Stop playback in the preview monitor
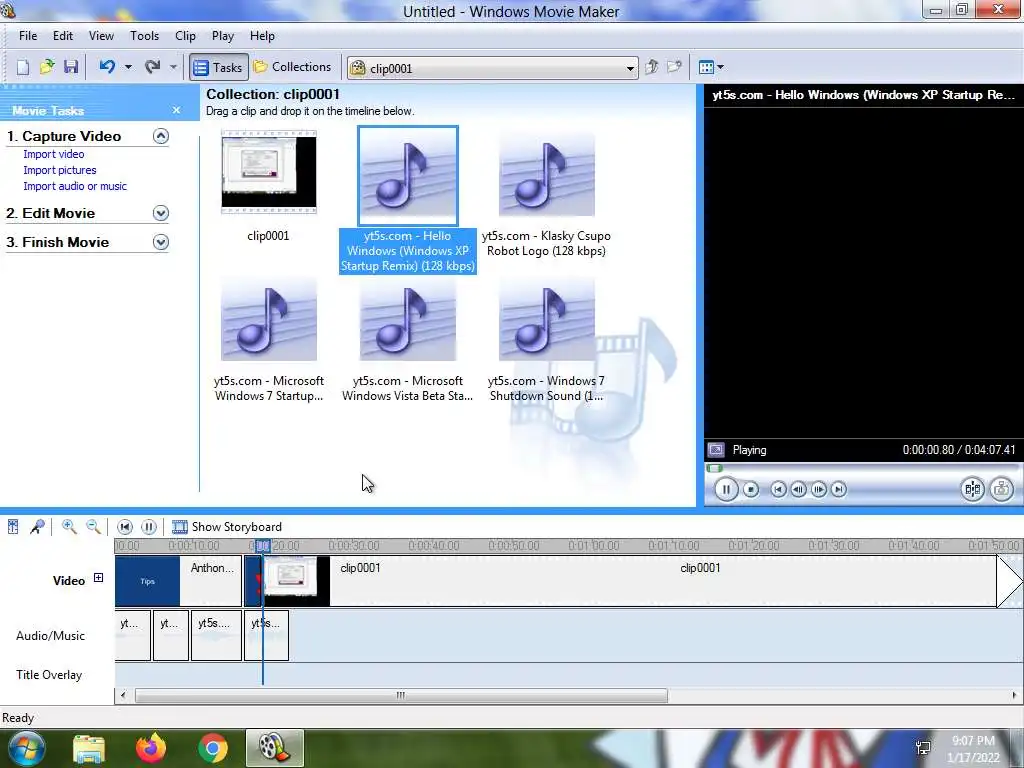 tap(751, 489)
